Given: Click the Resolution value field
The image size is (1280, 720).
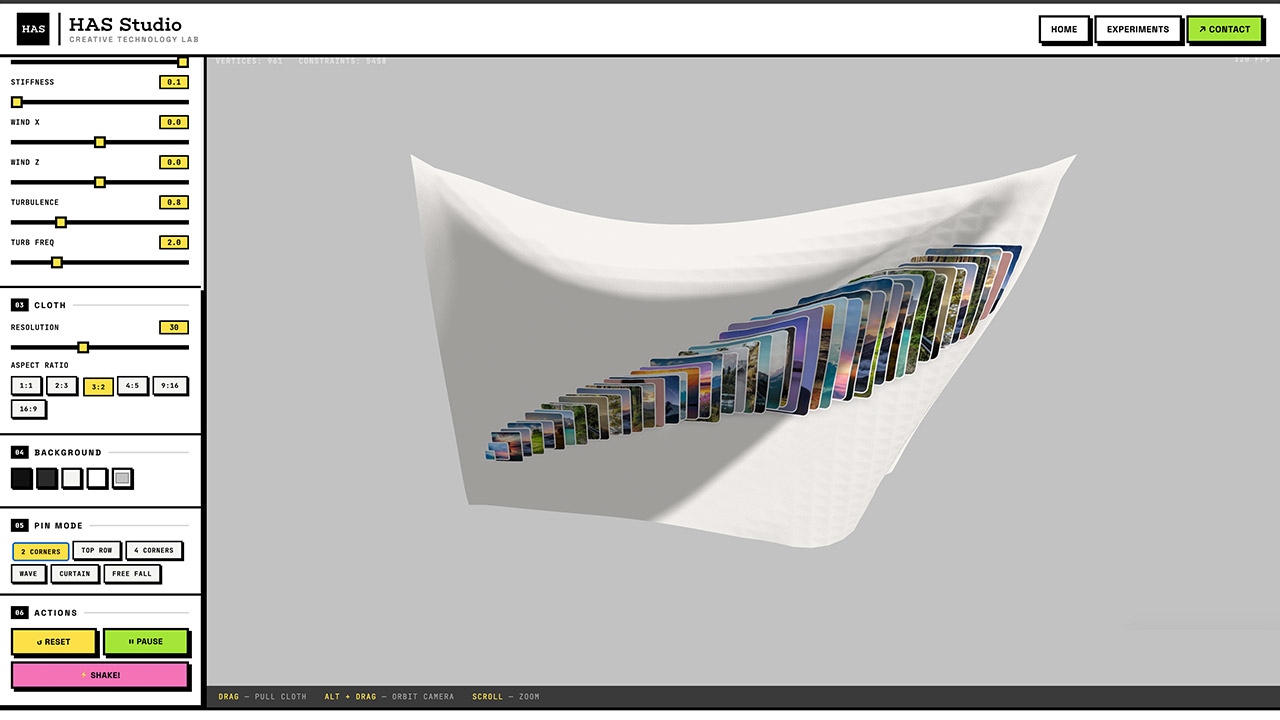Looking at the screenshot, I should pyautogui.click(x=173, y=327).
